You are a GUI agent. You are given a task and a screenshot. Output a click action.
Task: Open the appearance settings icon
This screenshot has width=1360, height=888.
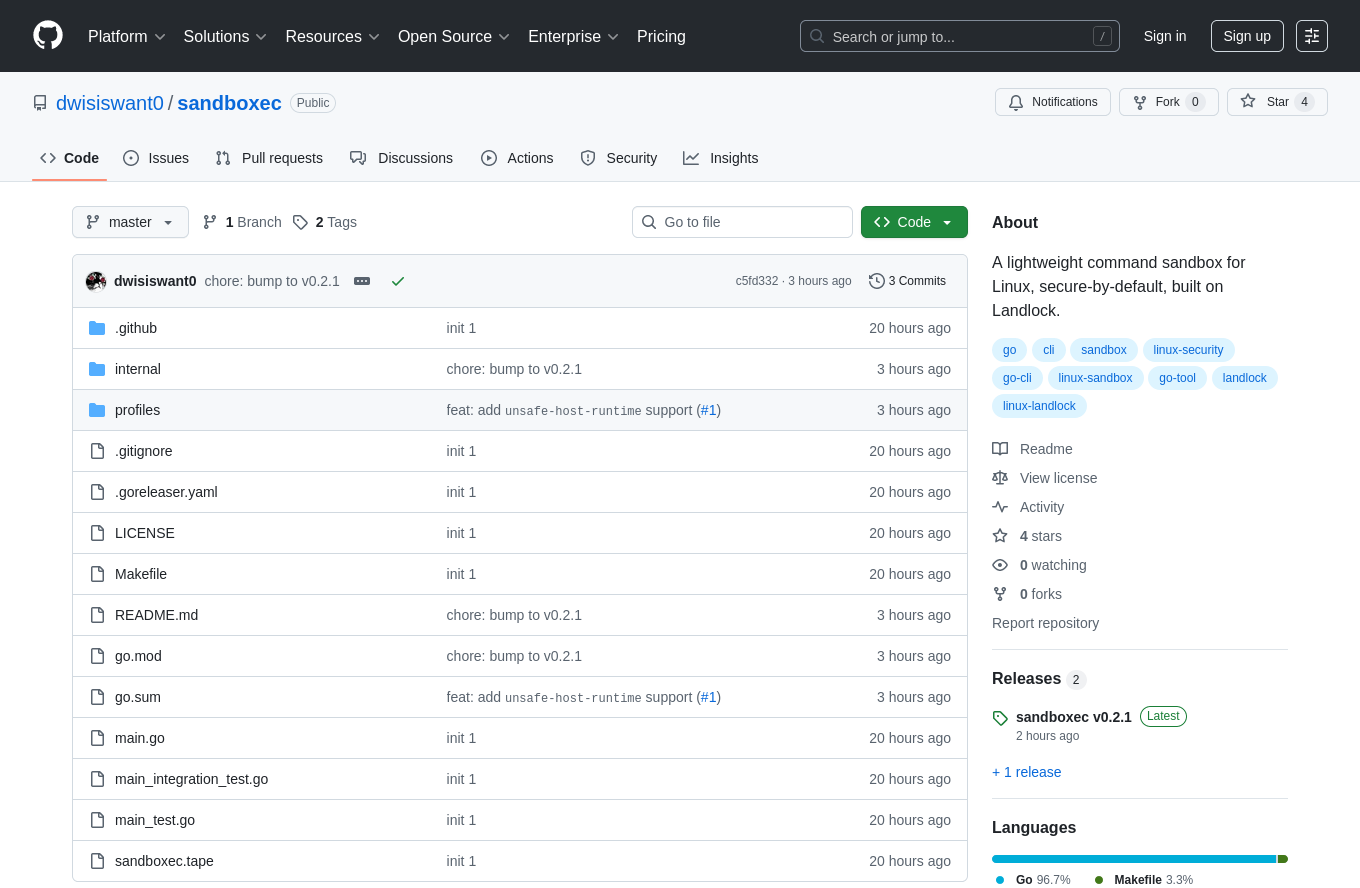1311,36
